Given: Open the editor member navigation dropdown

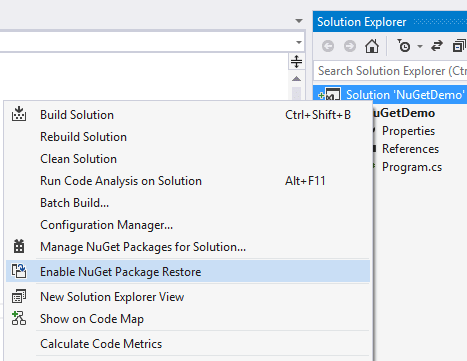Looking at the screenshot, I should [299, 42].
